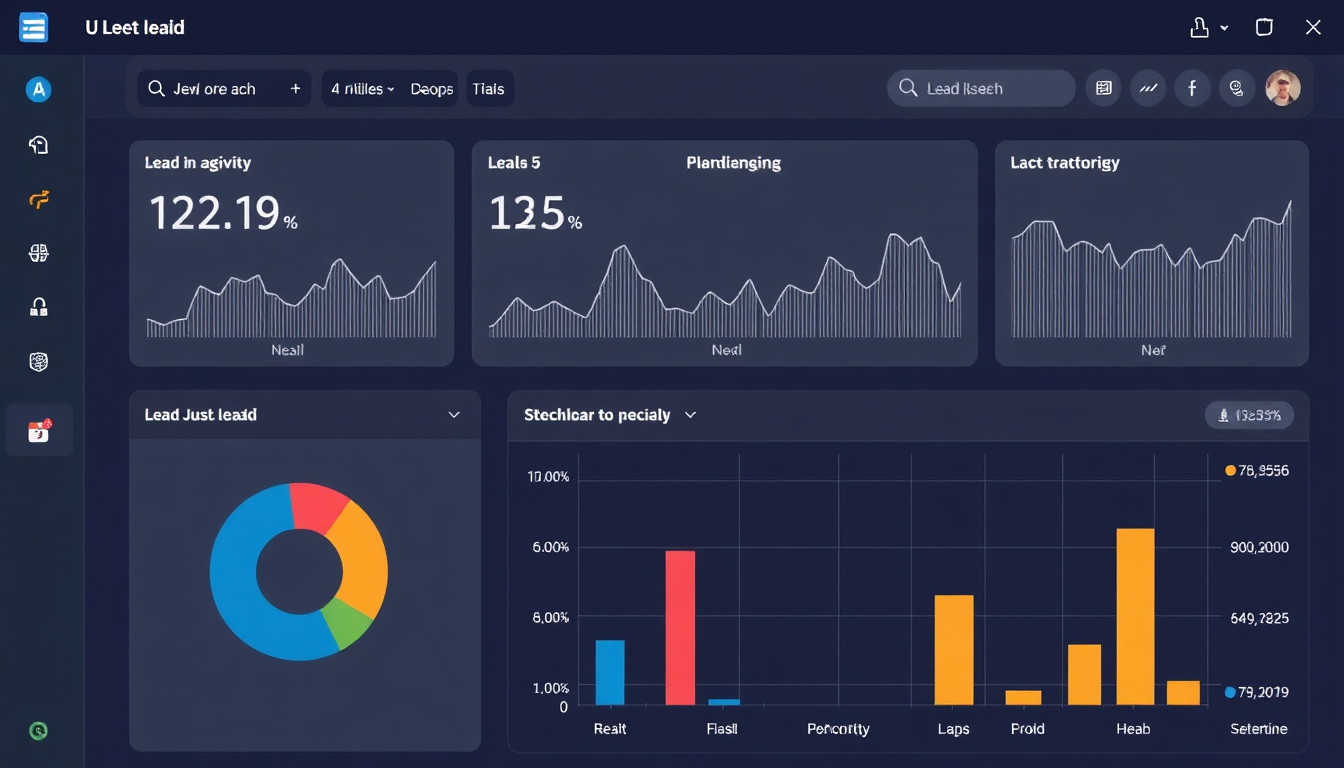Expand the "Lead Just leaid" panel chevron
1344x768 pixels.
pyautogui.click(x=454, y=415)
